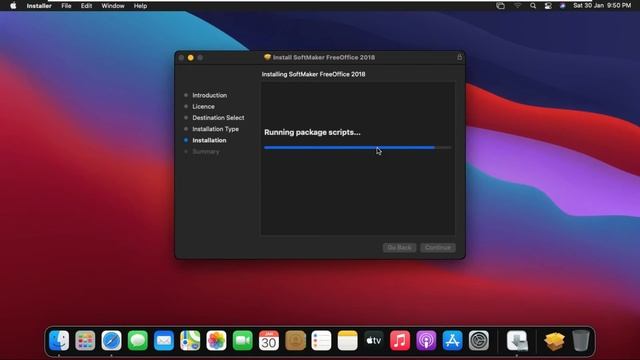
Task: Open the Installer application menu
Action: click(39, 6)
